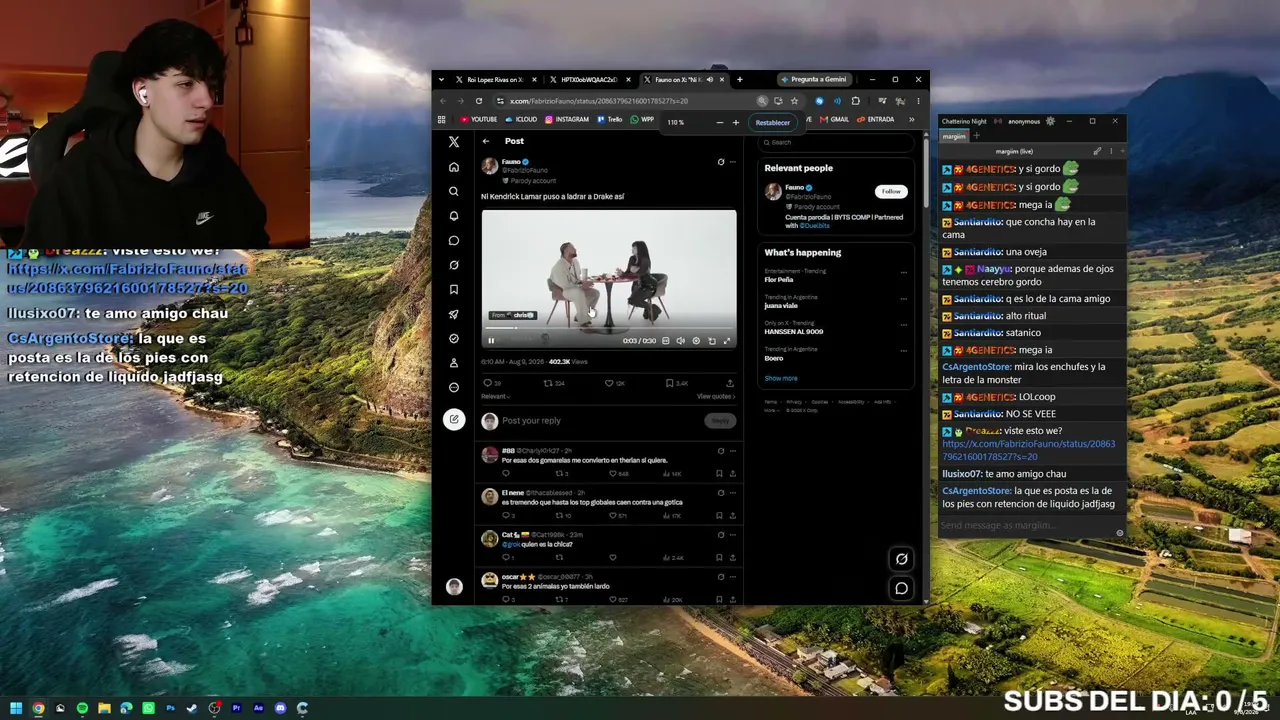The width and height of the screenshot is (1280, 720).
Task: Open Grok icon in X sidebar
Action: tap(454, 265)
